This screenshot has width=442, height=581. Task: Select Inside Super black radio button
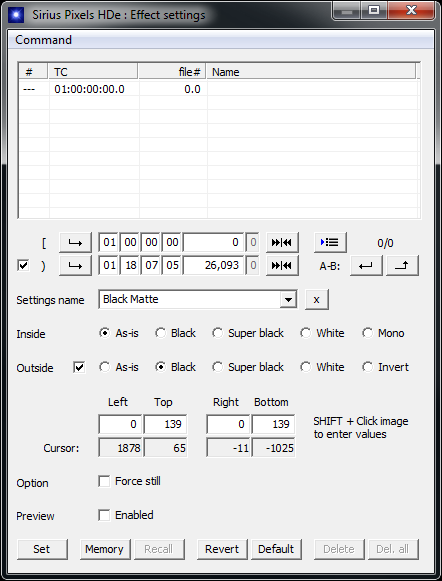coord(217,333)
